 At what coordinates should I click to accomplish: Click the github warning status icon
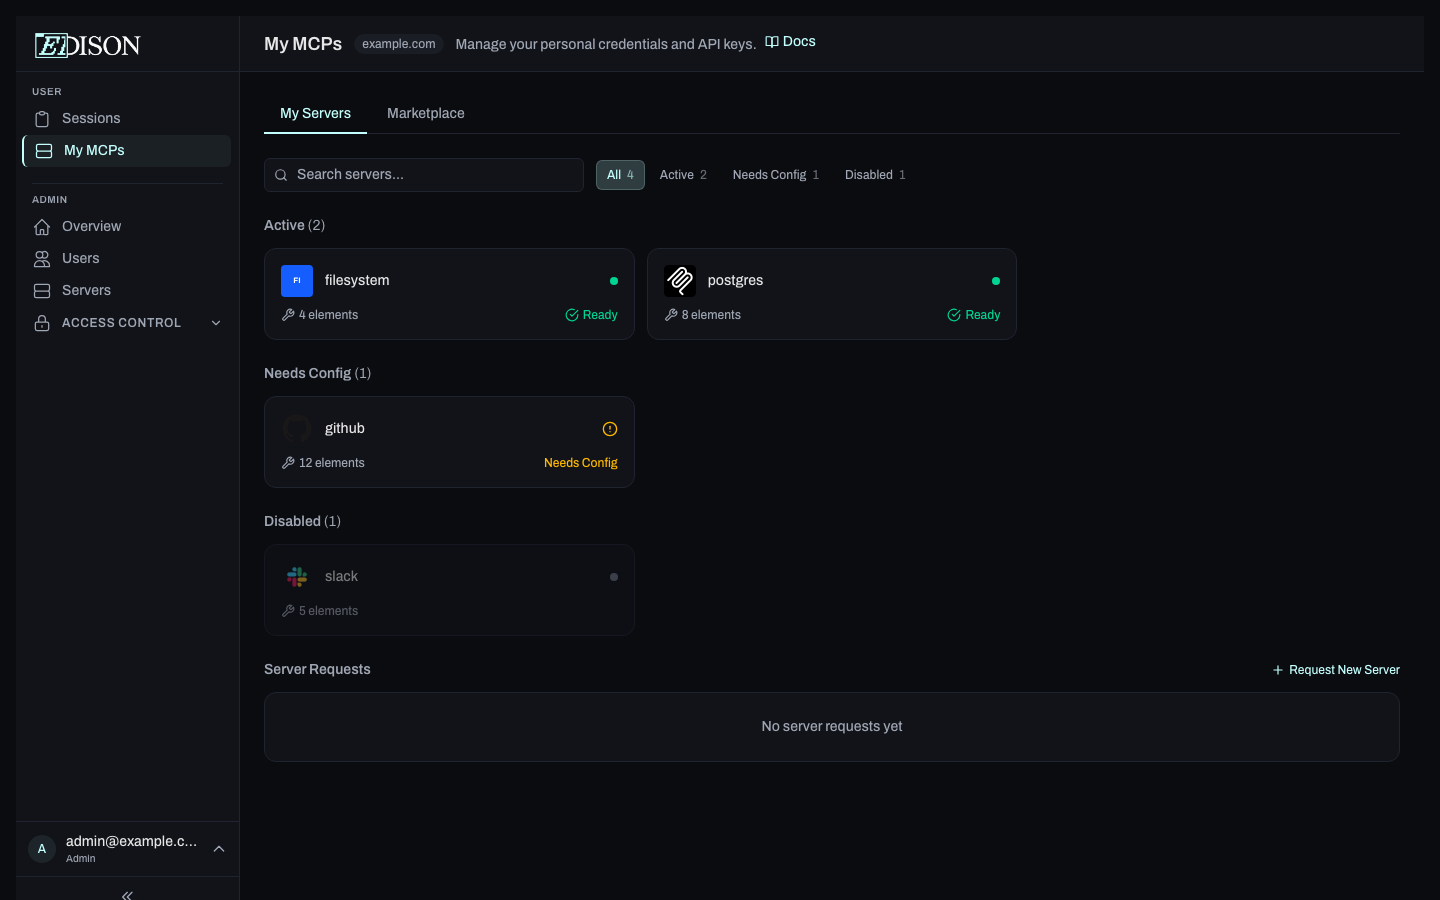610,429
